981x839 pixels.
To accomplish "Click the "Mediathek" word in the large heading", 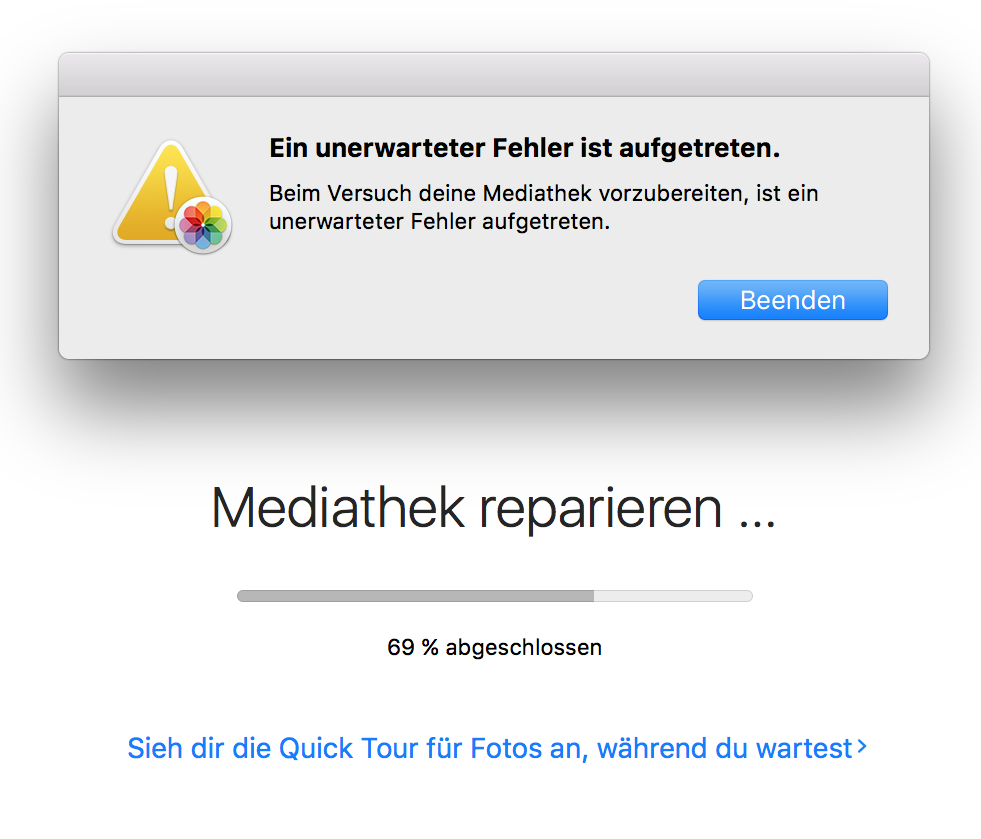I will point(338,509).
